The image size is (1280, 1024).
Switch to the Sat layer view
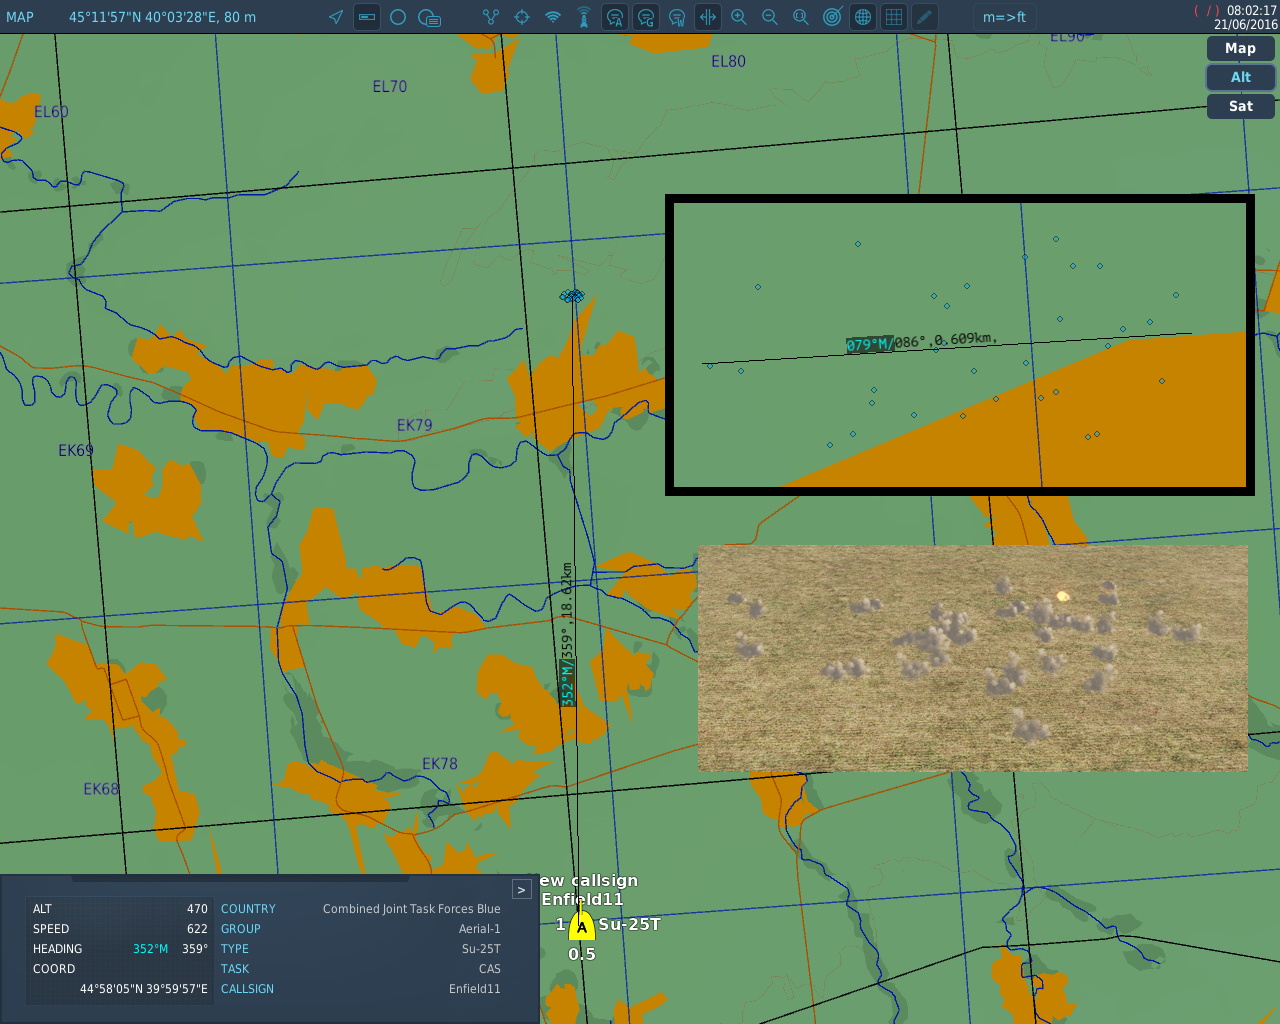click(x=1240, y=106)
